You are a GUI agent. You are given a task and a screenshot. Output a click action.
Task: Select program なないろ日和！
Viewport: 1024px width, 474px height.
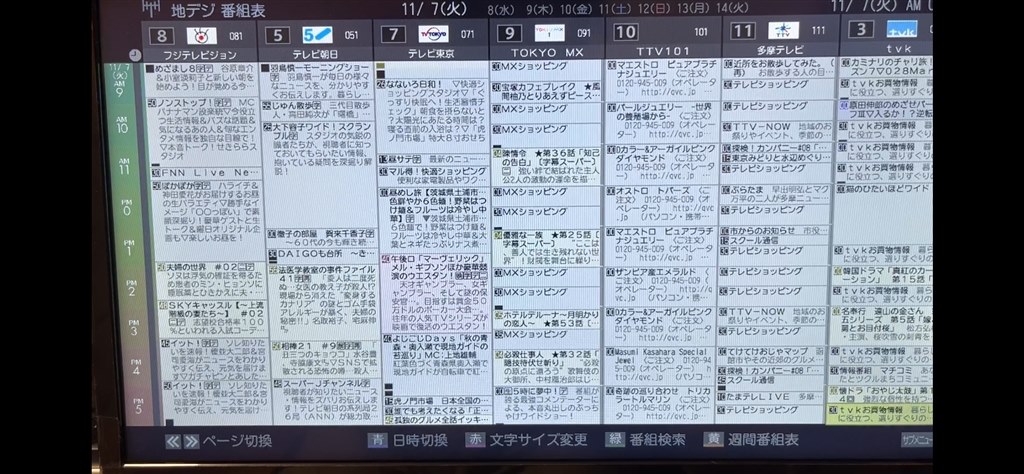[x=433, y=115]
